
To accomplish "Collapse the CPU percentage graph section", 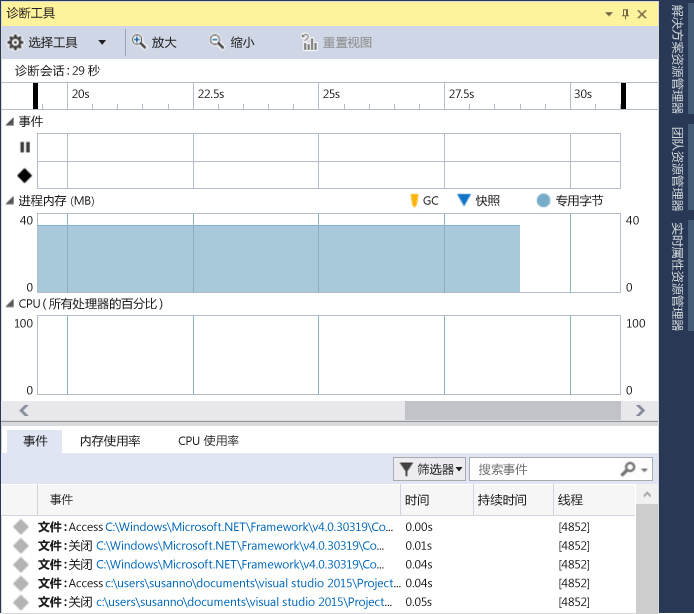I will click(10, 304).
